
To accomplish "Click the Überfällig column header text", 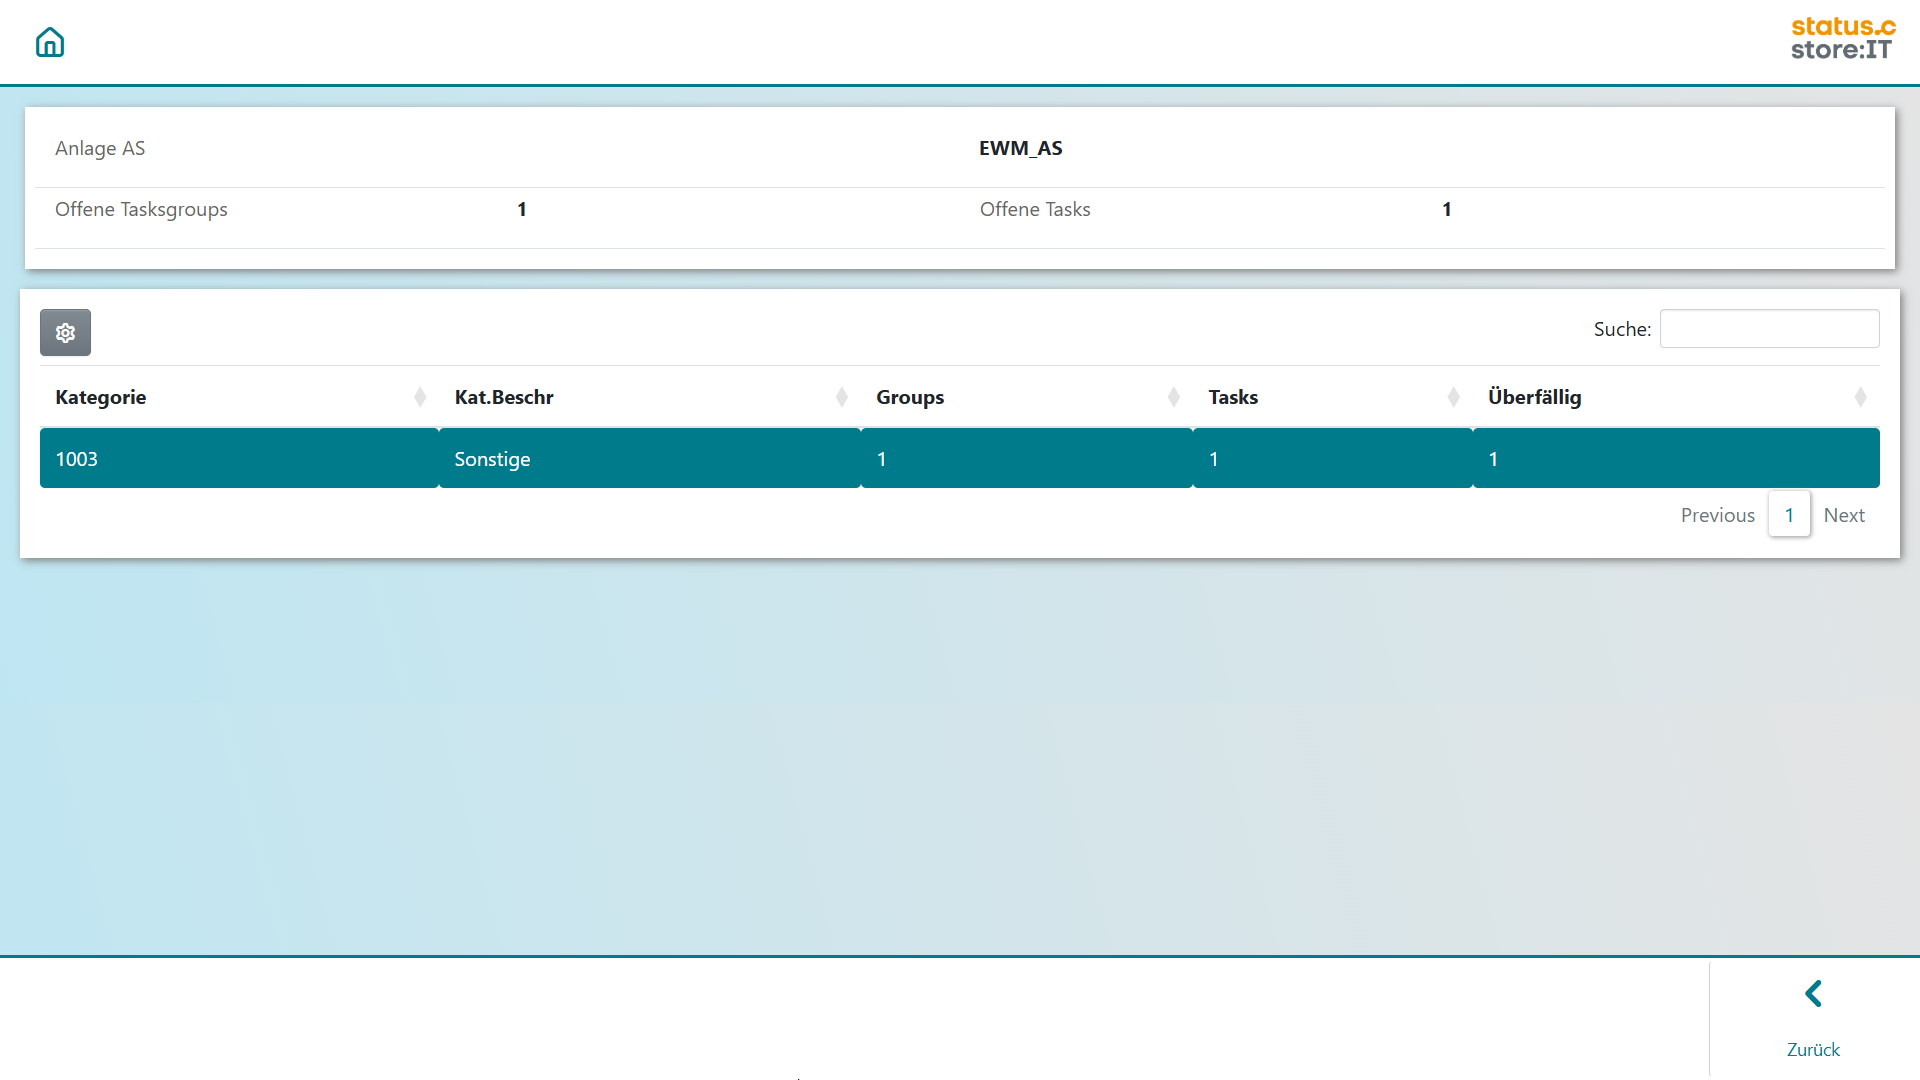I will [x=1534, y=397].
